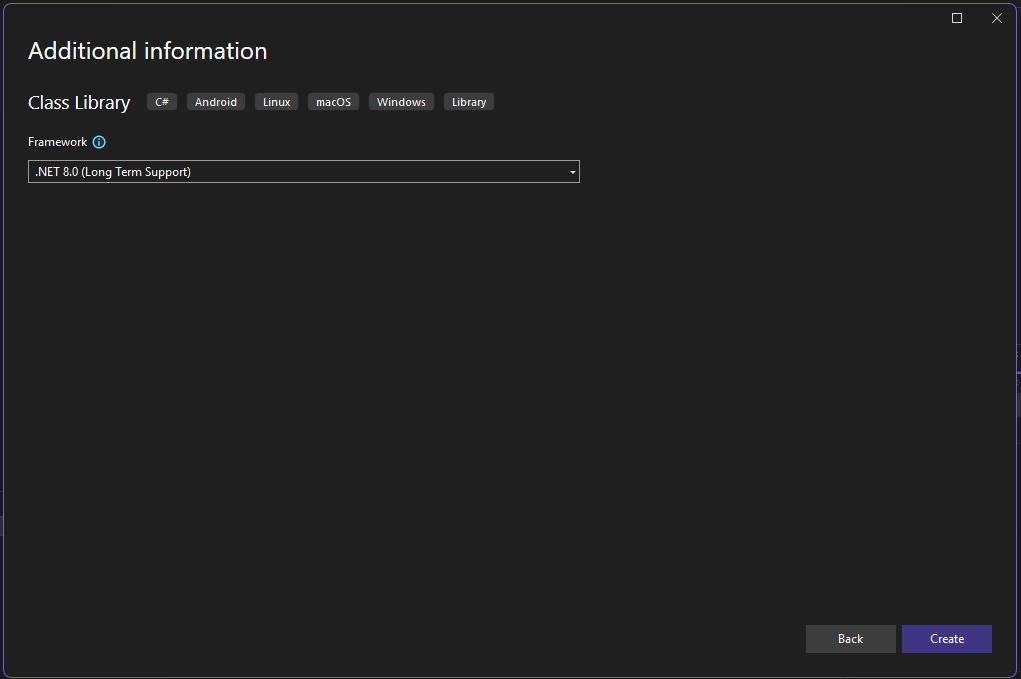
Task: Click the Framework field label
Action: click(57, 142)
